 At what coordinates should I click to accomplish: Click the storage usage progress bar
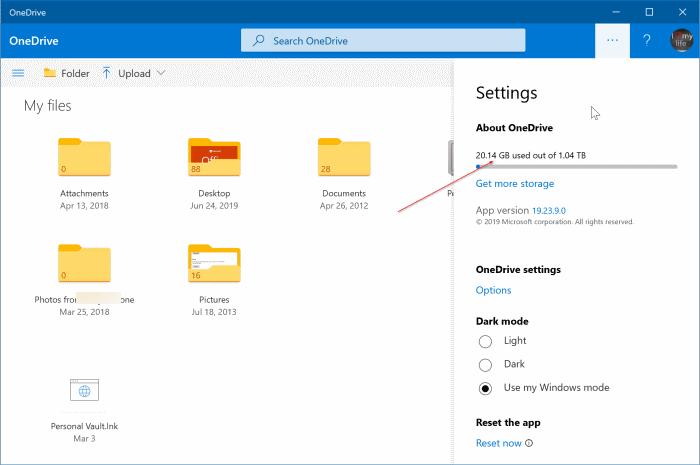coord(576,166)
